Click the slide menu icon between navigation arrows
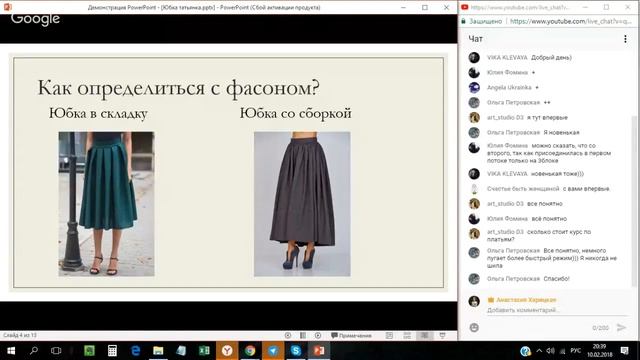The height and width of the screenshot is (360, 640). (x=303, y=336)
